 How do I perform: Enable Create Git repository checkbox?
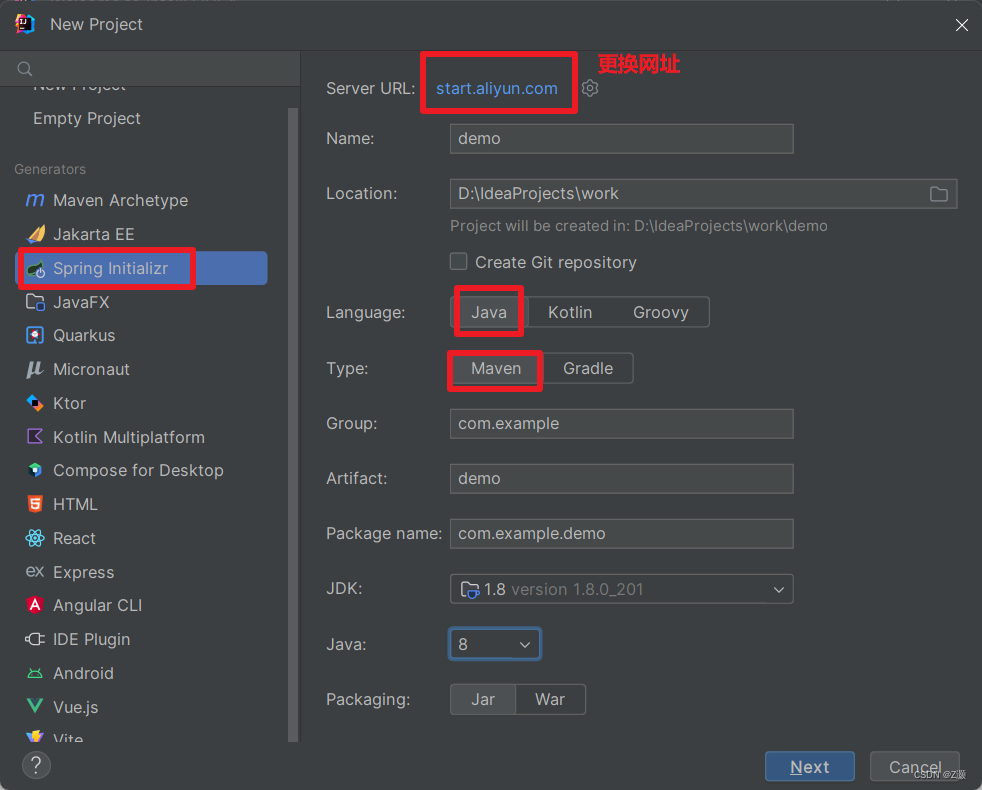[458, 261]
